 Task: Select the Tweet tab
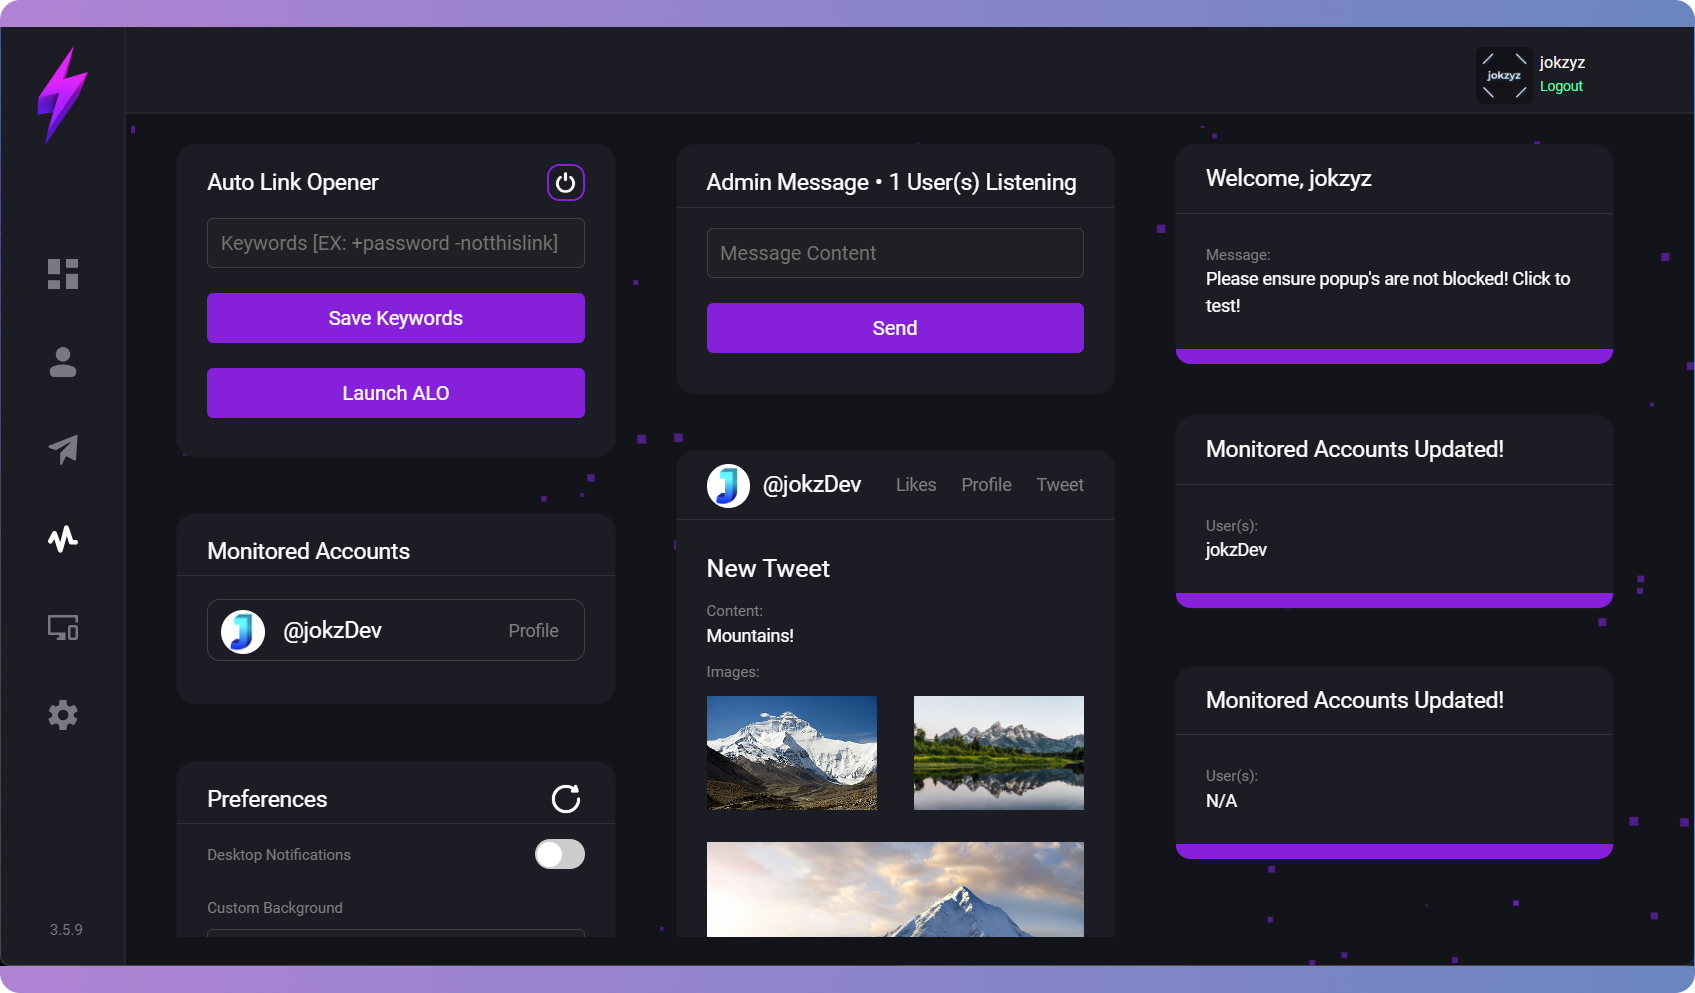tap(1059, 485)
